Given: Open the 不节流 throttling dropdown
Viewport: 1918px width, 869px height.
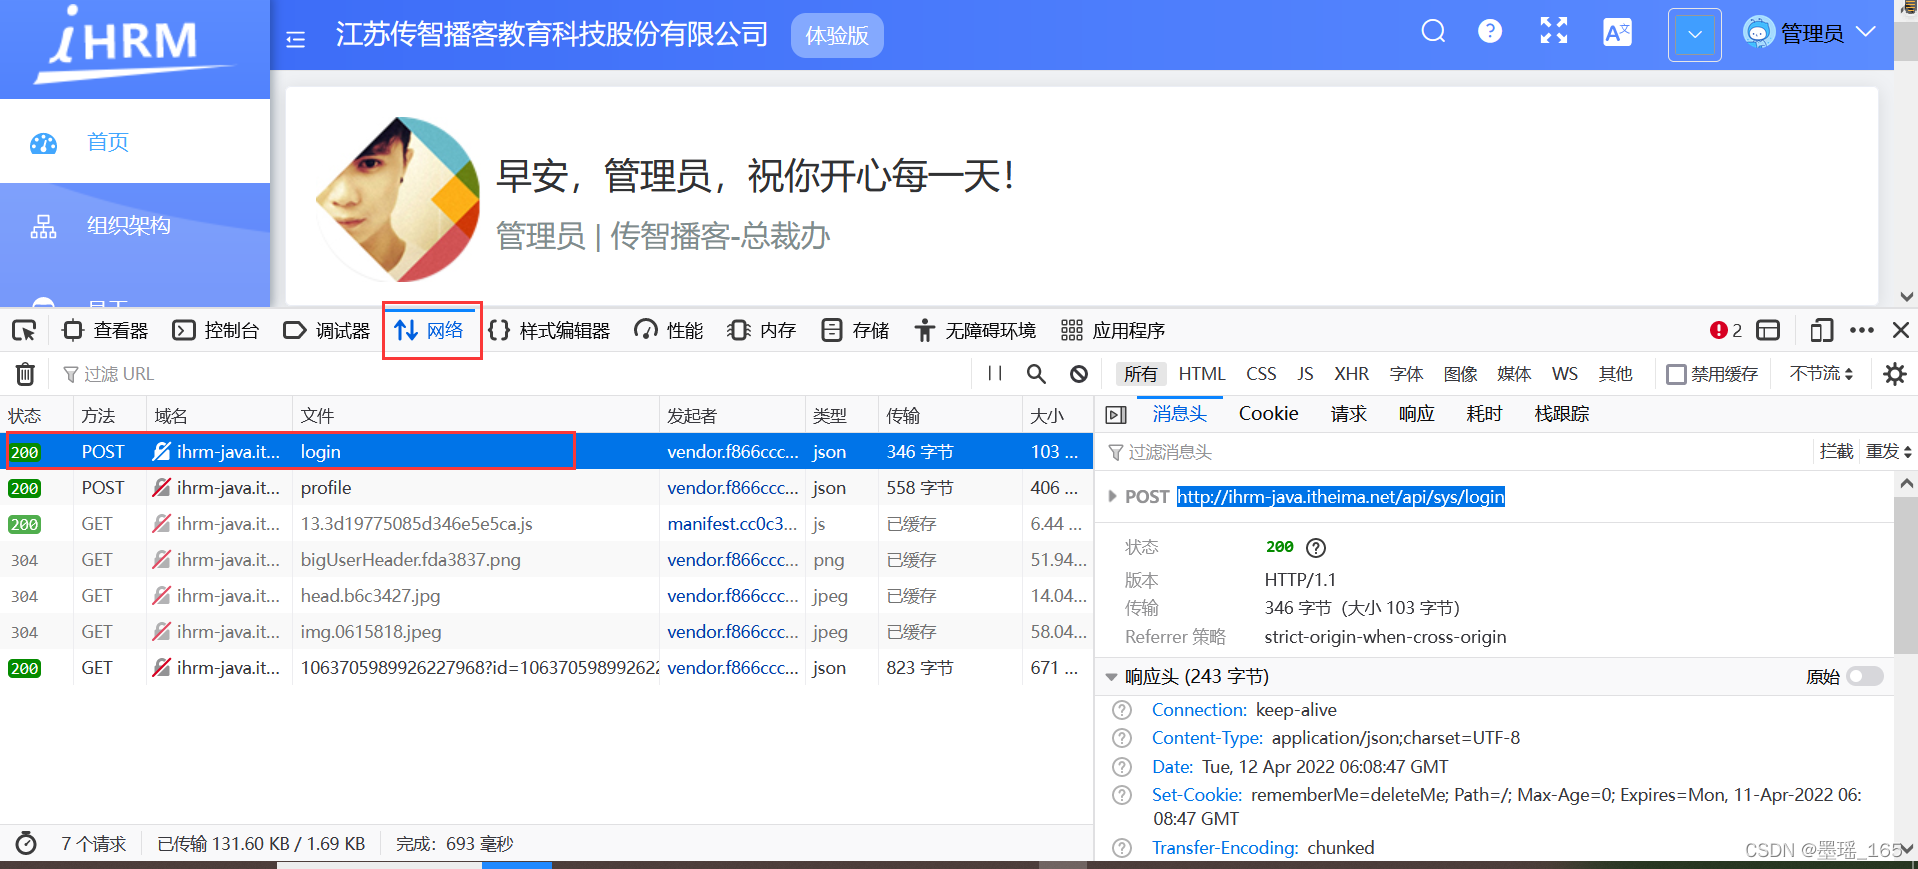Looking at the screenshot, I should click(x=1821, y=373).
